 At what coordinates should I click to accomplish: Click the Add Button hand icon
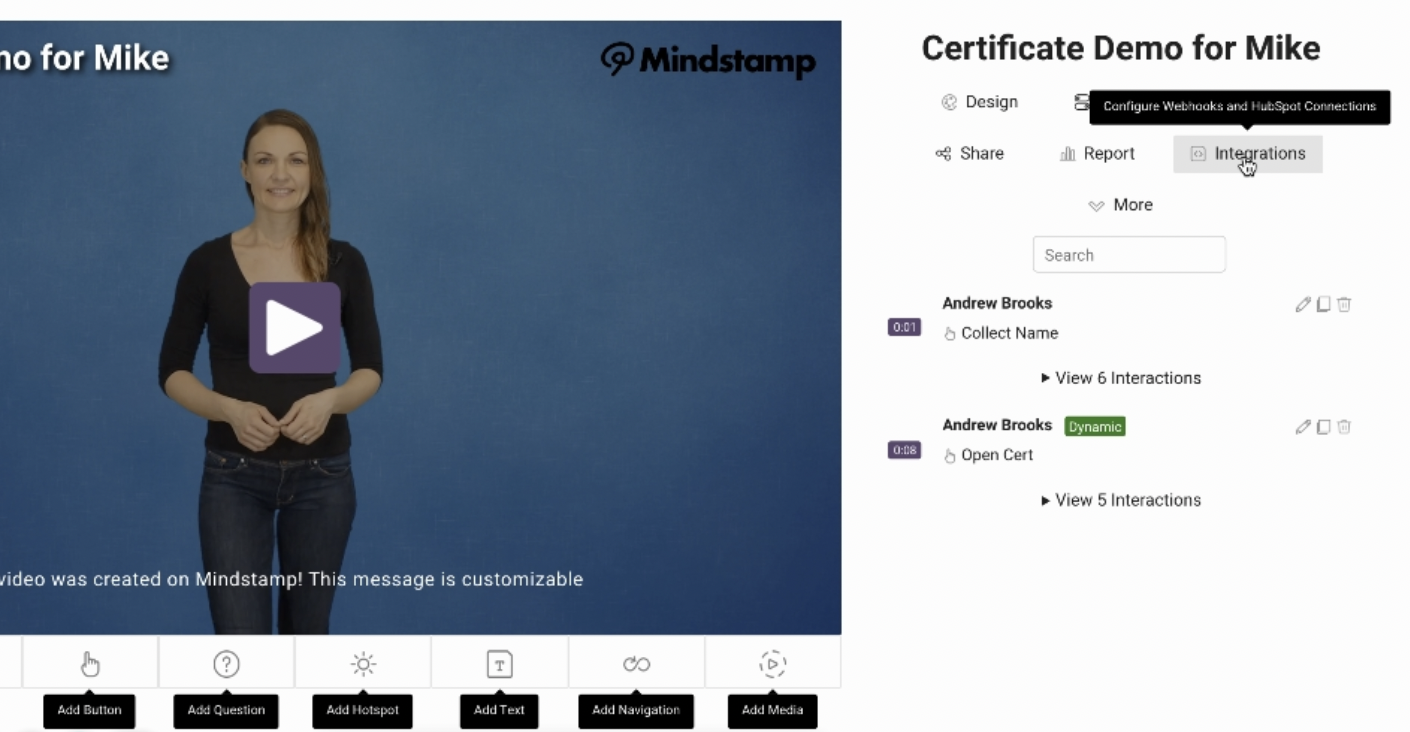tap(90, 664)
